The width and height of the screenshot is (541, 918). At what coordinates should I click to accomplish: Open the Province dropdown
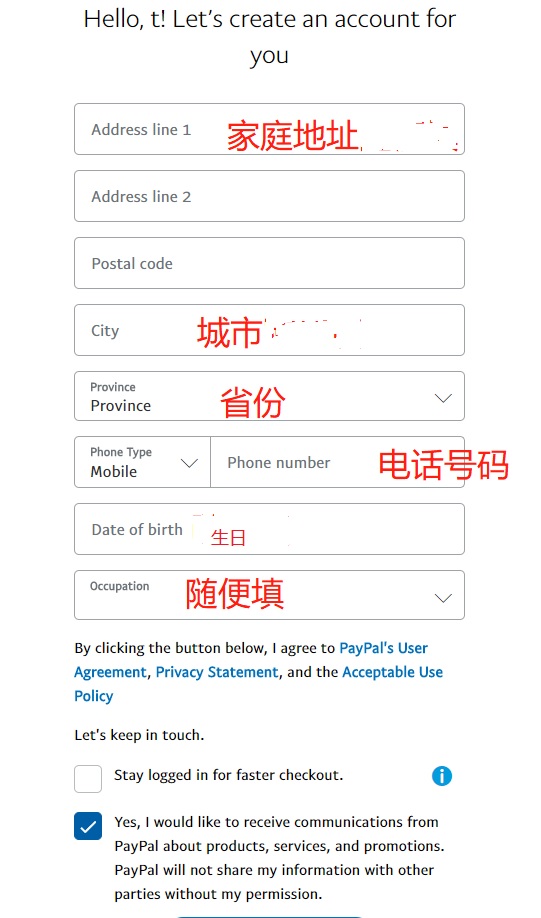point(269,396)
